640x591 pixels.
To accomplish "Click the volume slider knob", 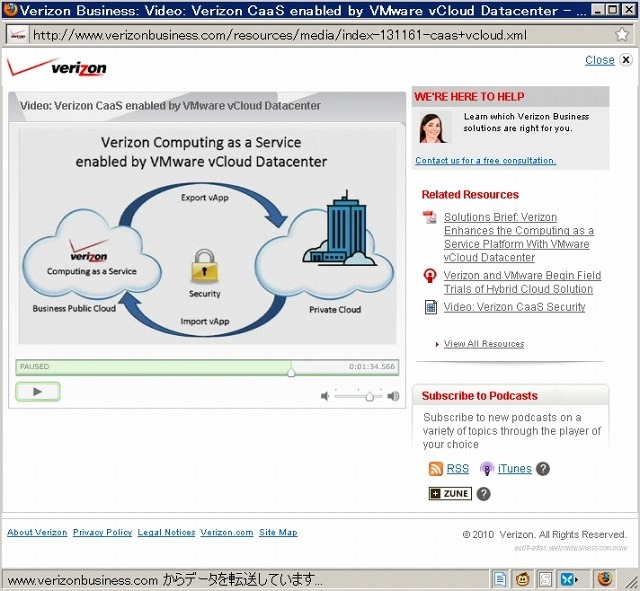I will 369,396.
